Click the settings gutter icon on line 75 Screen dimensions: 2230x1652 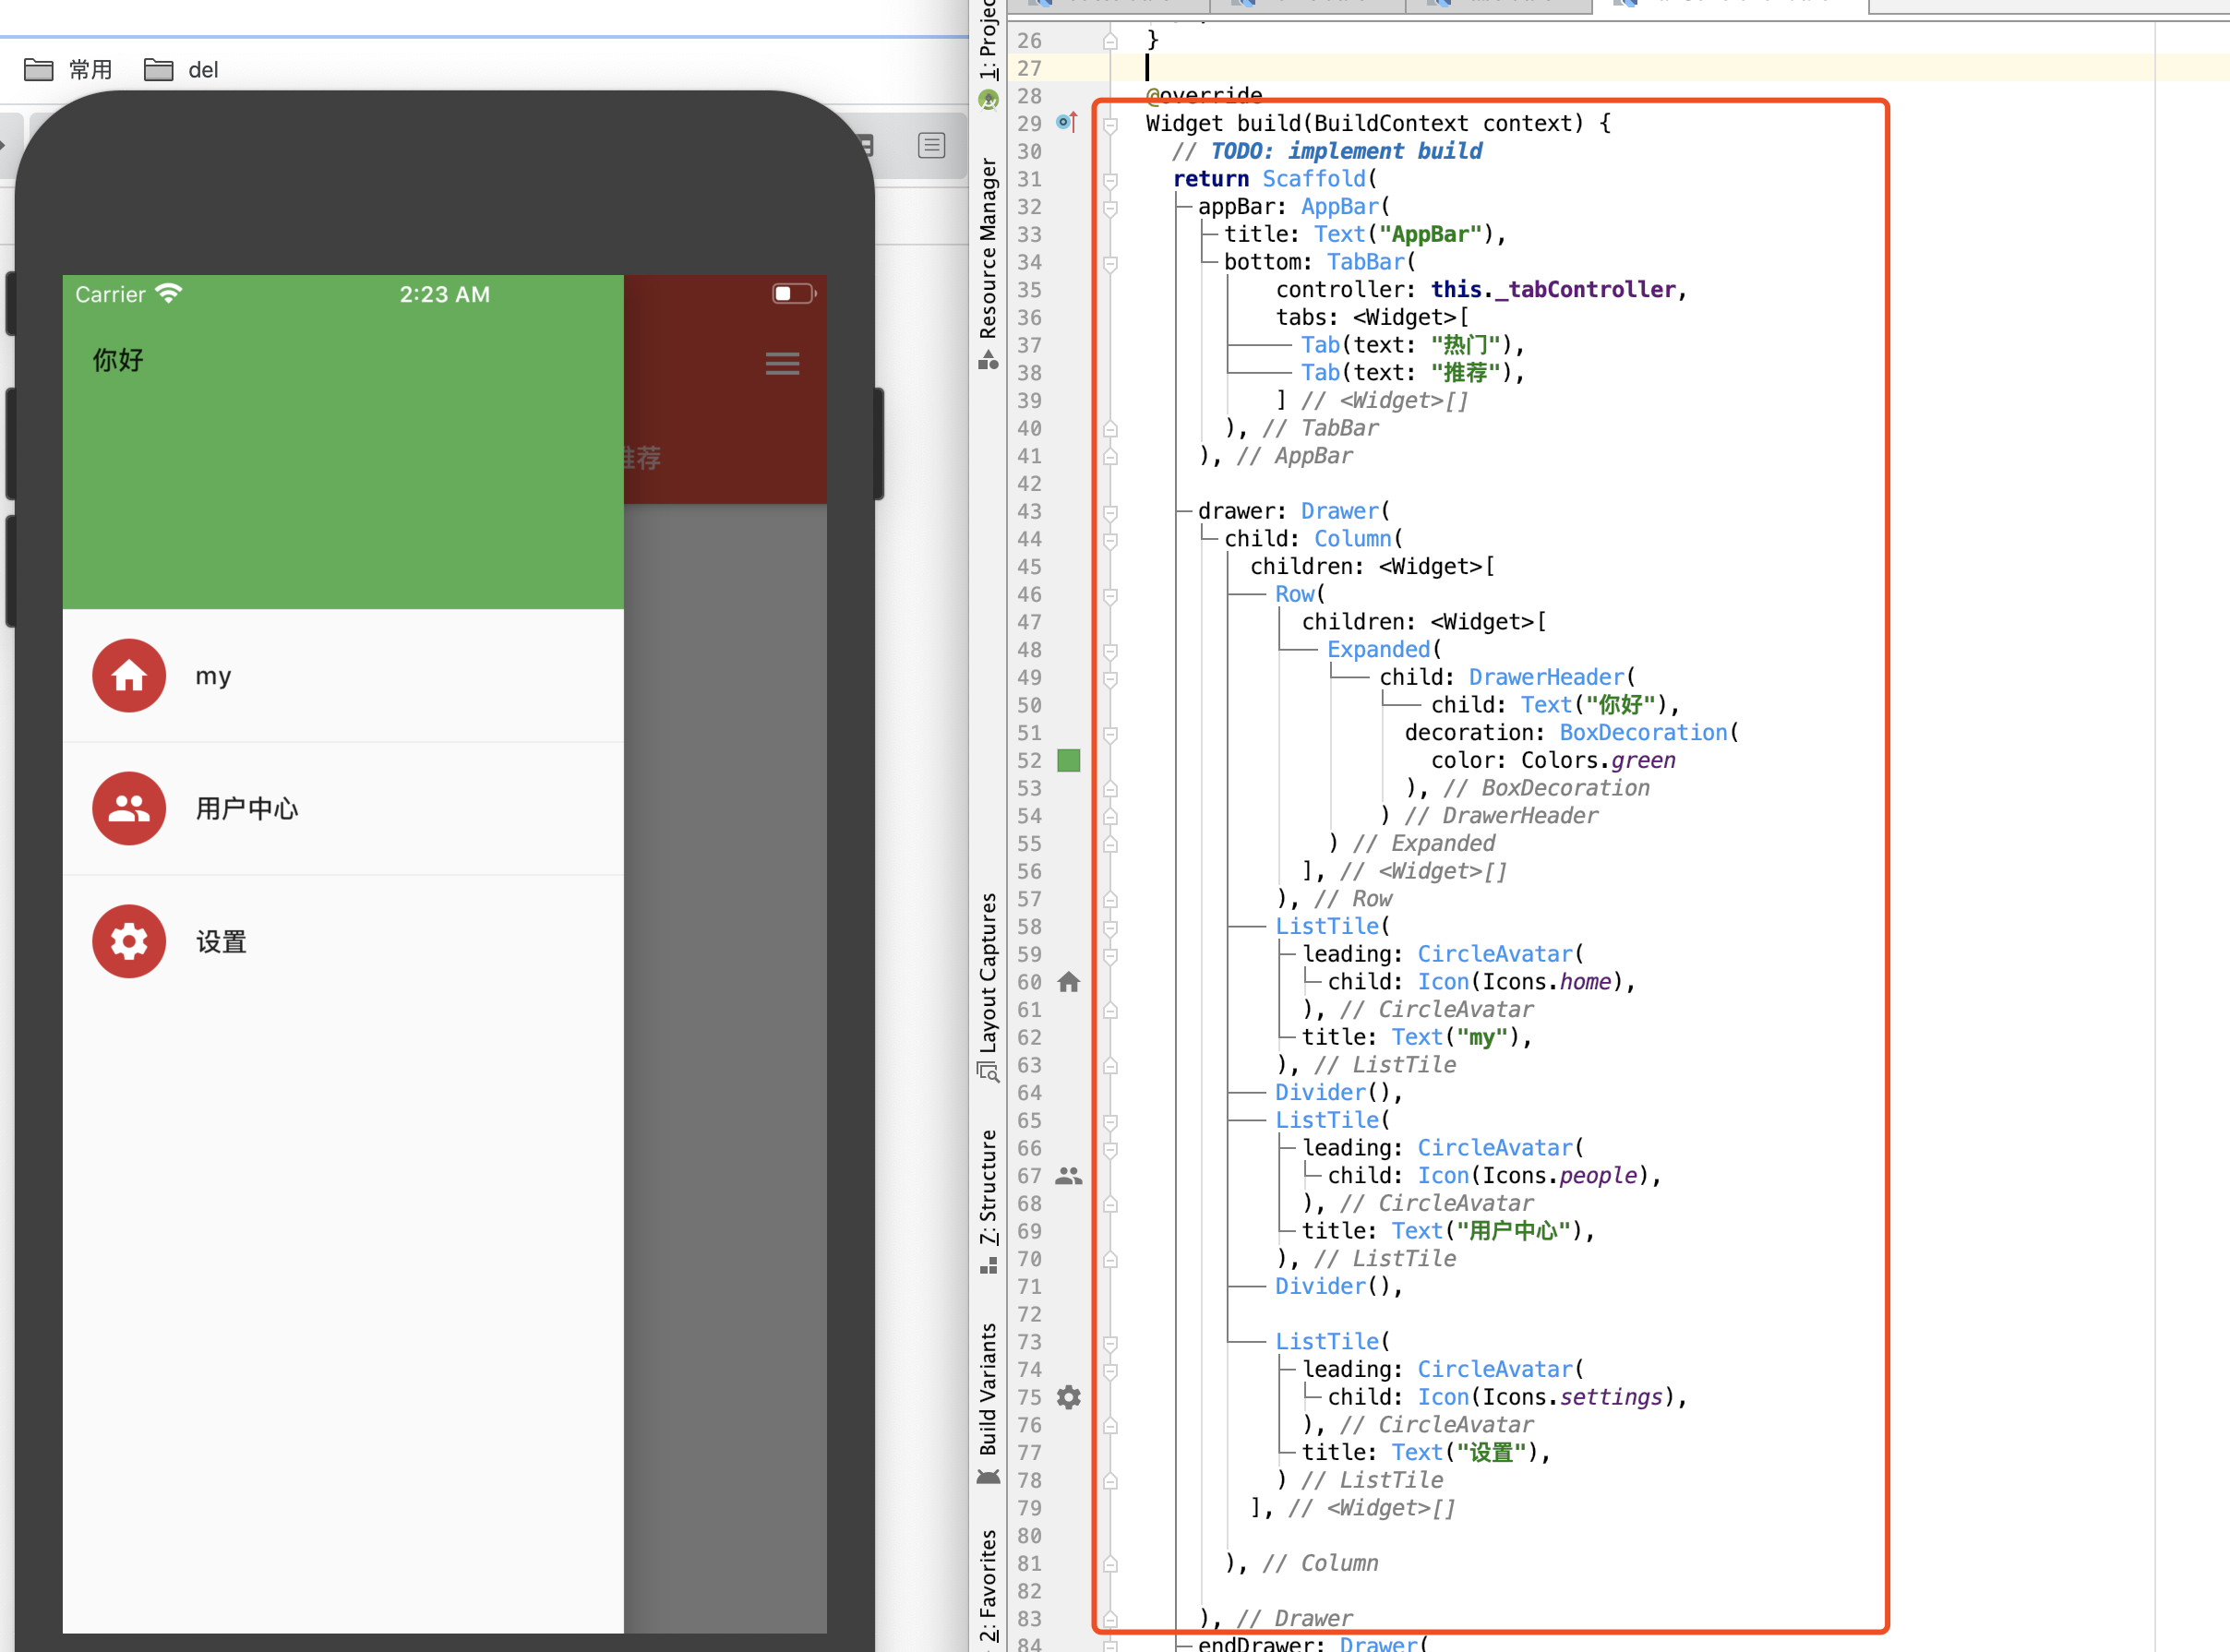(1068, 1397)
